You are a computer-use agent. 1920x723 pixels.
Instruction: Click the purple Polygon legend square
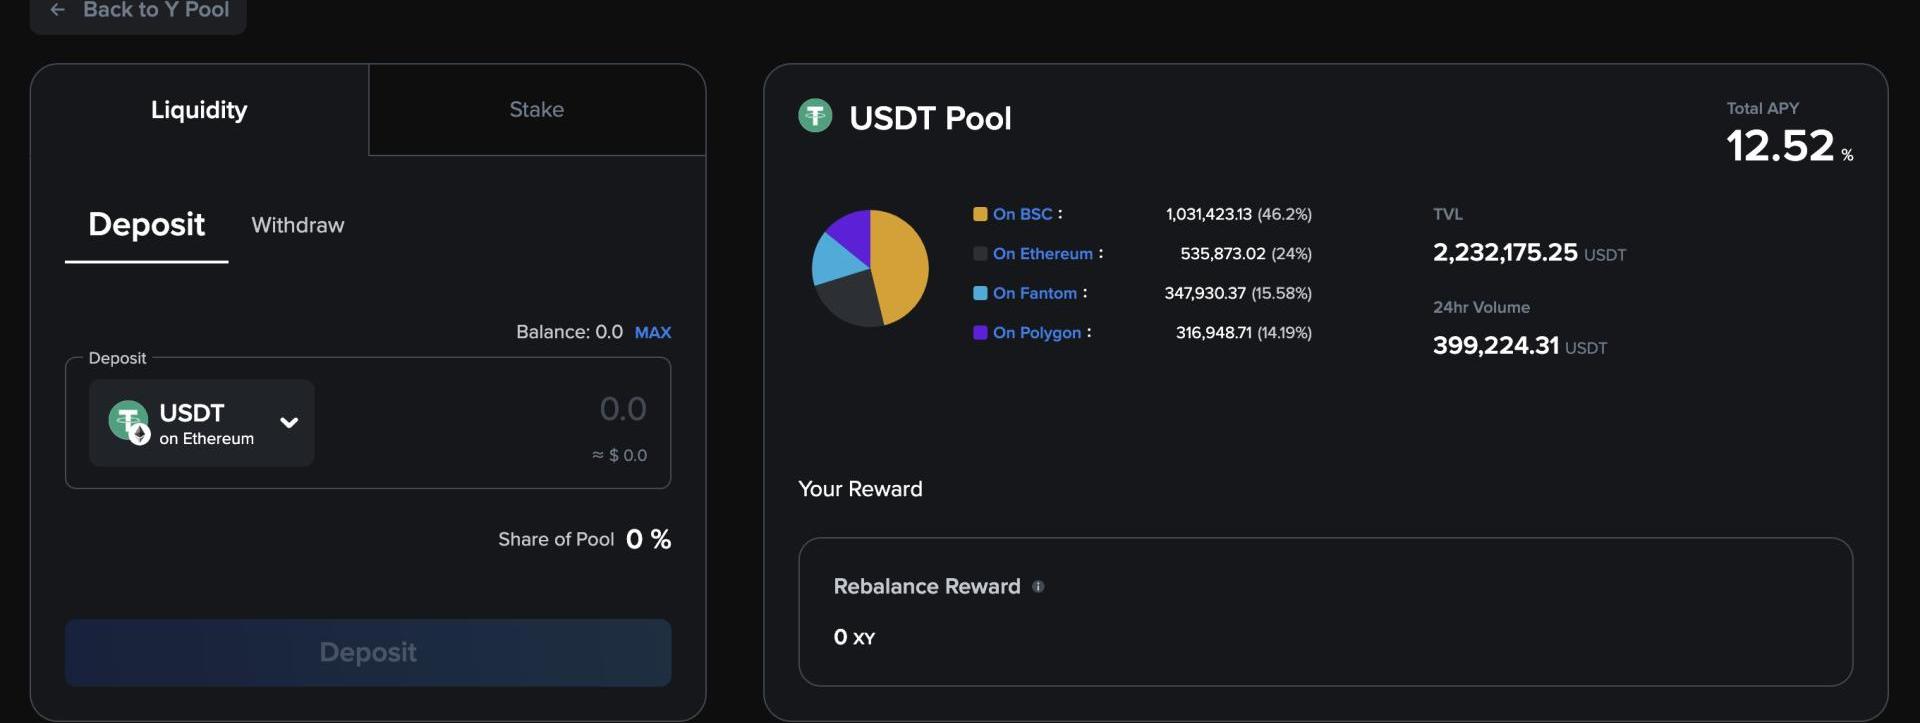[x=980, y=333]
